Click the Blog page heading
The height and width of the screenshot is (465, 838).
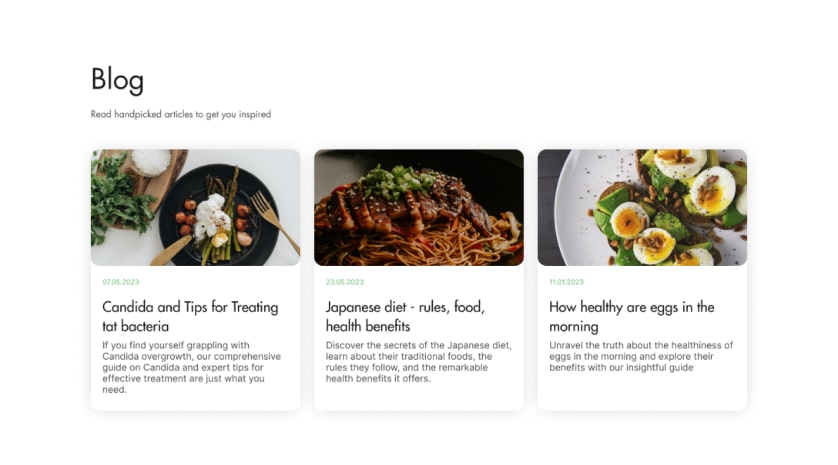[117, 80]
